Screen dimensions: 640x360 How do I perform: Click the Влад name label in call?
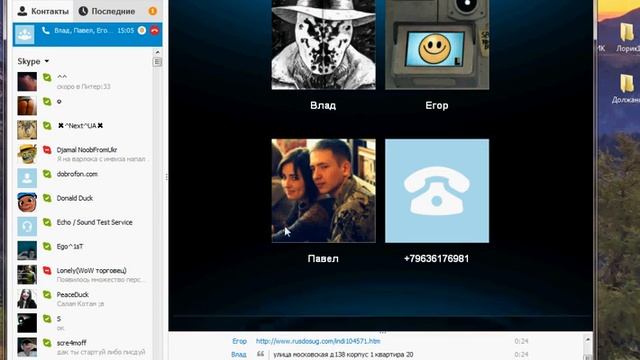(x=323, y=105)
